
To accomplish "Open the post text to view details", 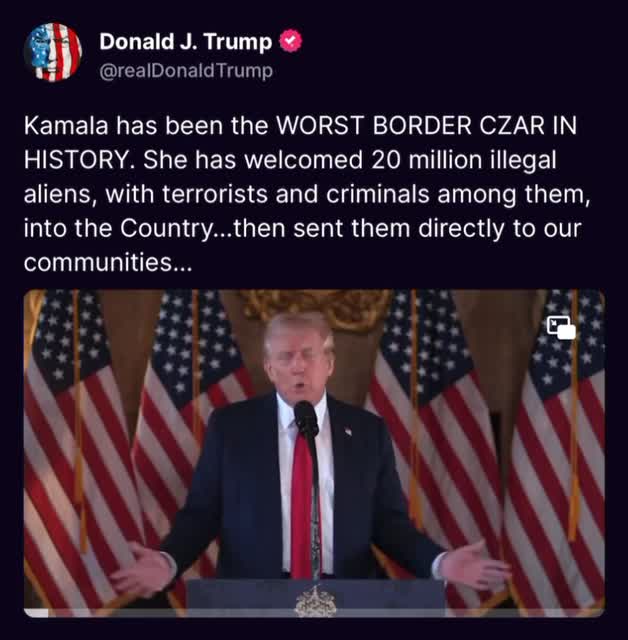I will point(307,194).
